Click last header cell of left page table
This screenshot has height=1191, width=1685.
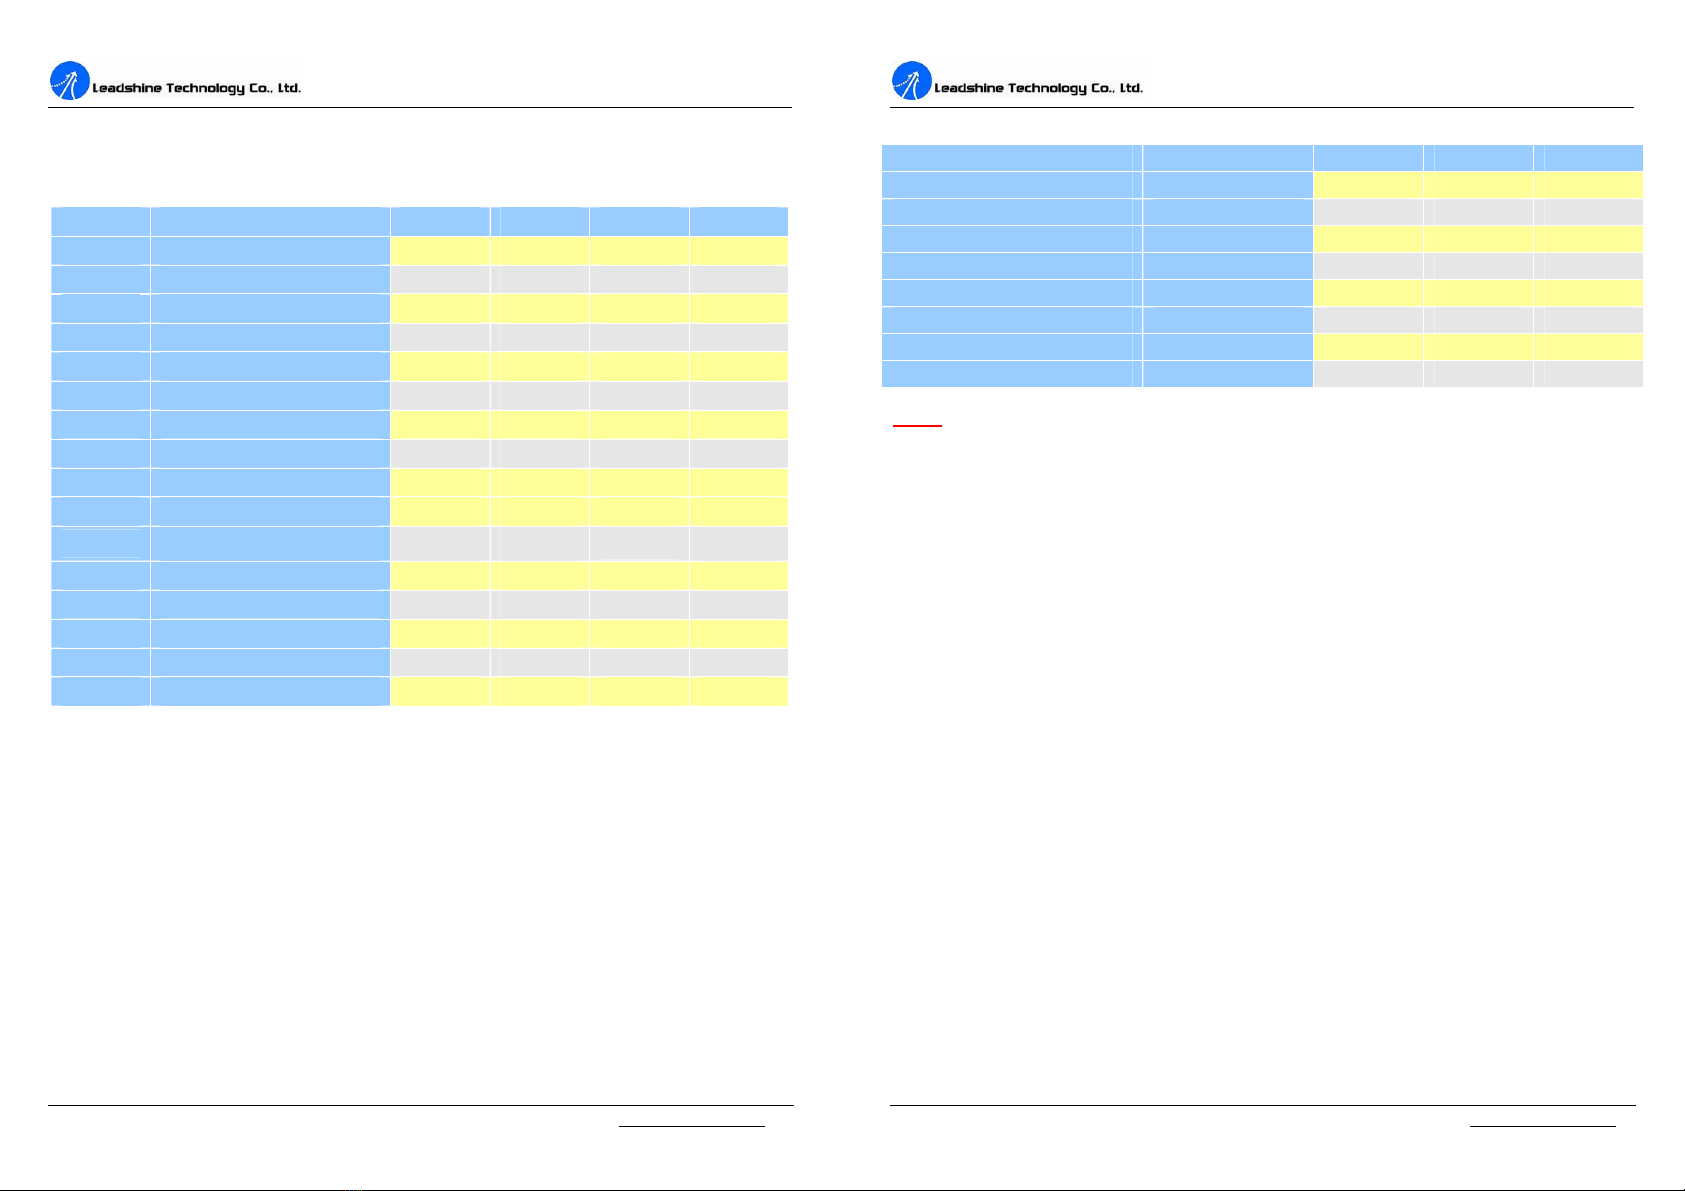[x=738, y=221]
